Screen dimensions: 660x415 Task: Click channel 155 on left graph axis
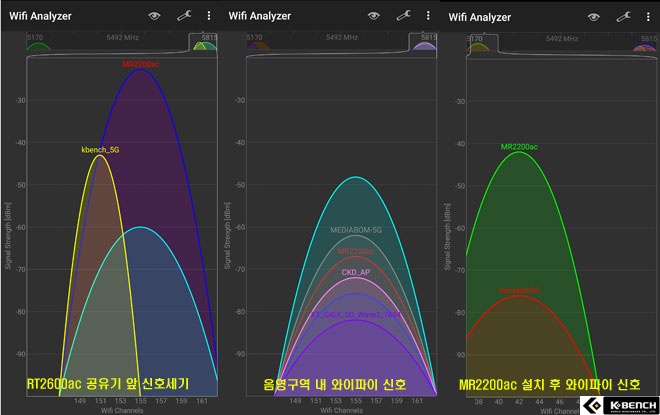pyautogui.click(x=141, y=401)
